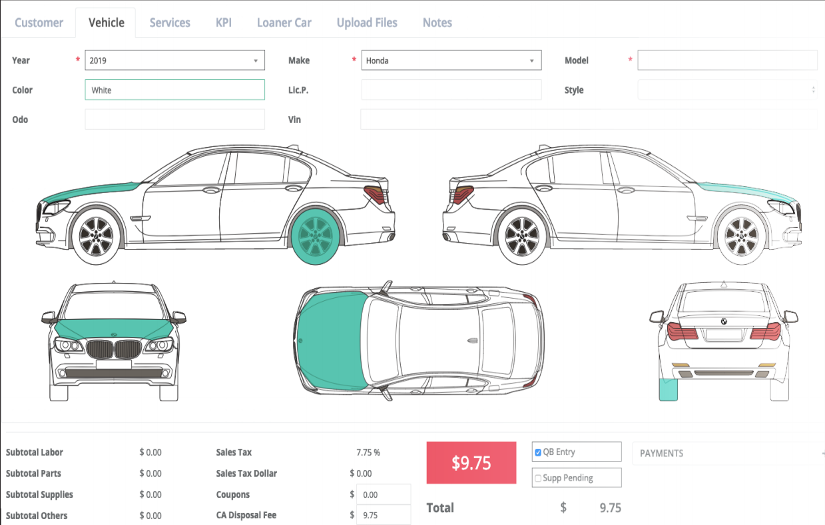Image resolution: width=825 pixels, height=525 pixels.
Task: Select tail light on right-side car view
Action: [462, 194]
